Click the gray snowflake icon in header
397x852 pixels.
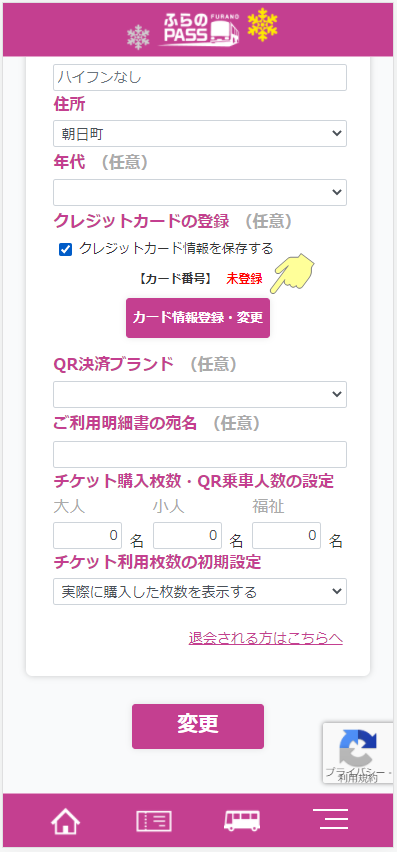click(138, 37)
